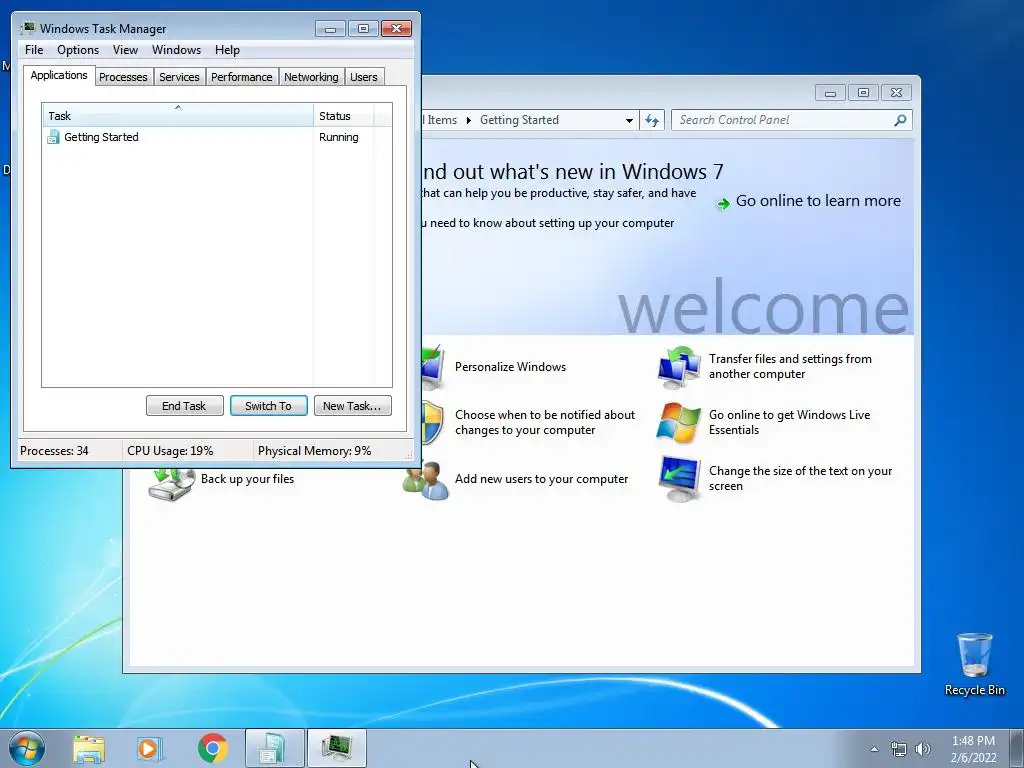Open the File menu in Task Manager

point(34,50)
